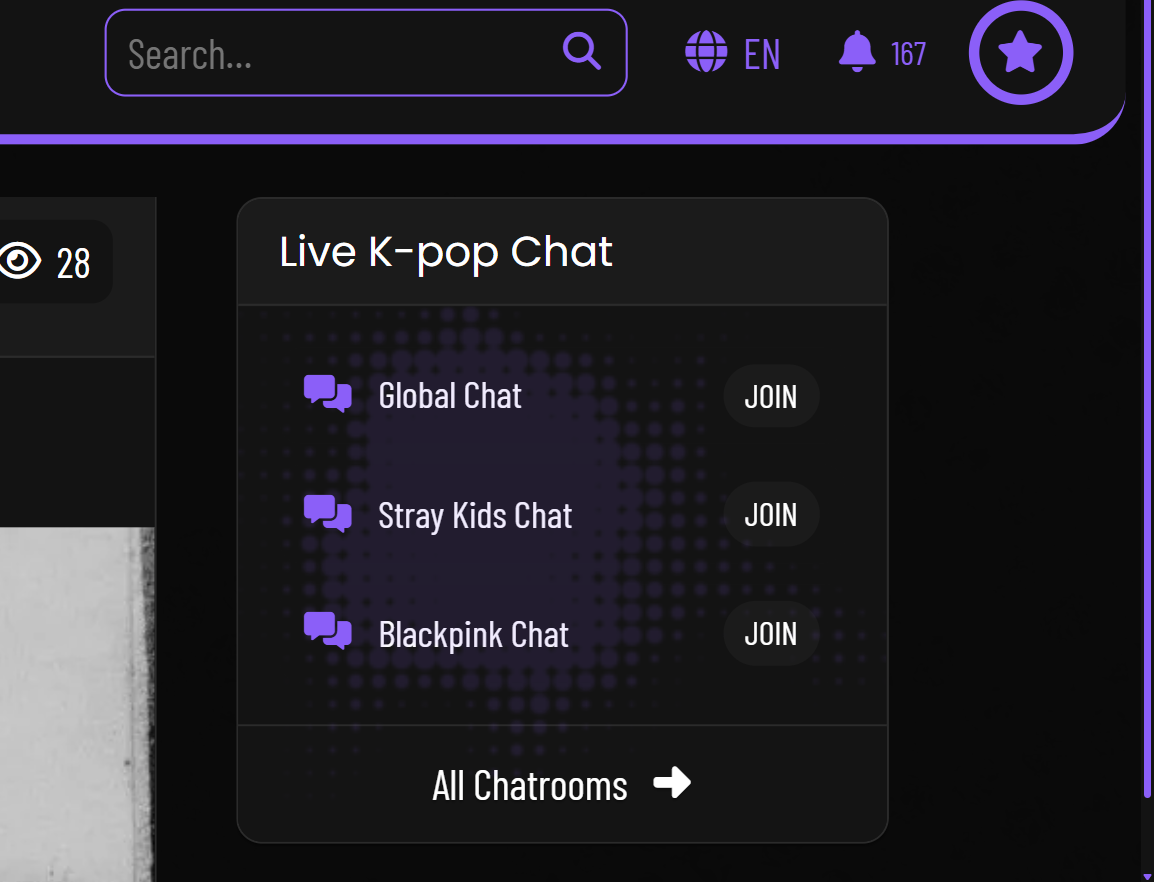Viewport: 1154px width, 882px height.
Task: Click the eye views icon
Action: click(19, 262)
